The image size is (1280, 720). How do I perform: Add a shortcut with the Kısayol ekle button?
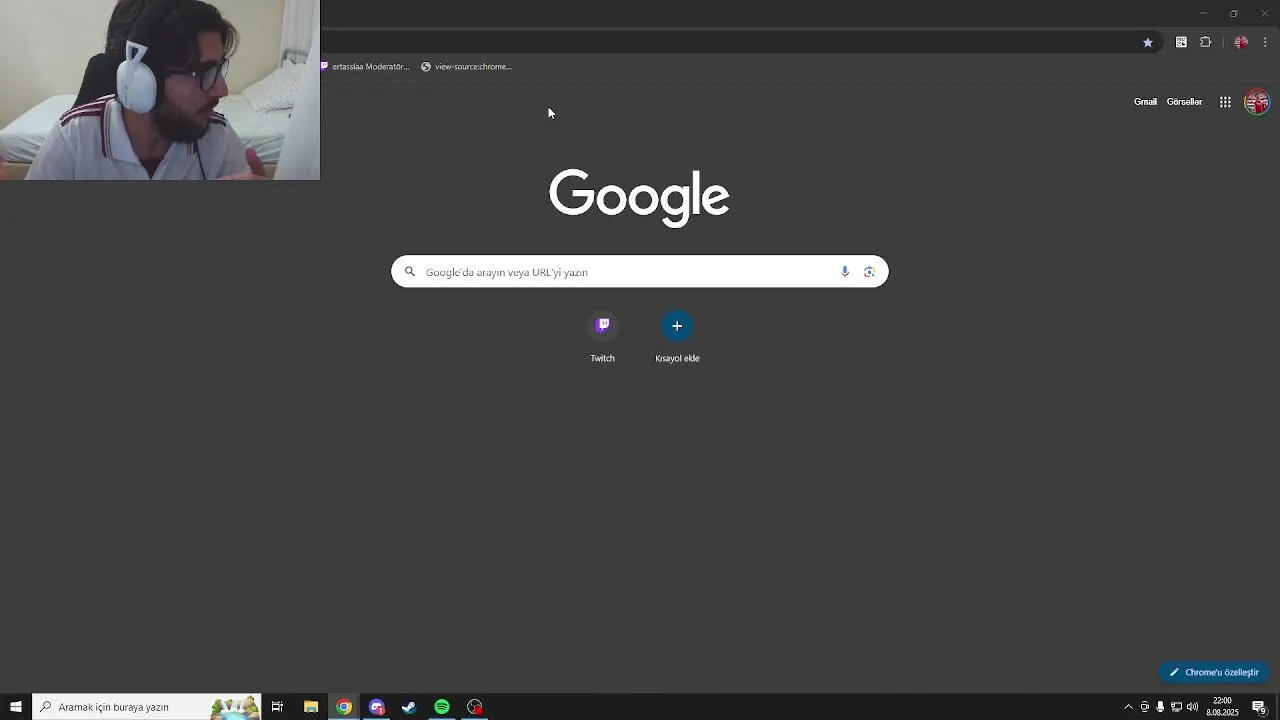point(677,337)
